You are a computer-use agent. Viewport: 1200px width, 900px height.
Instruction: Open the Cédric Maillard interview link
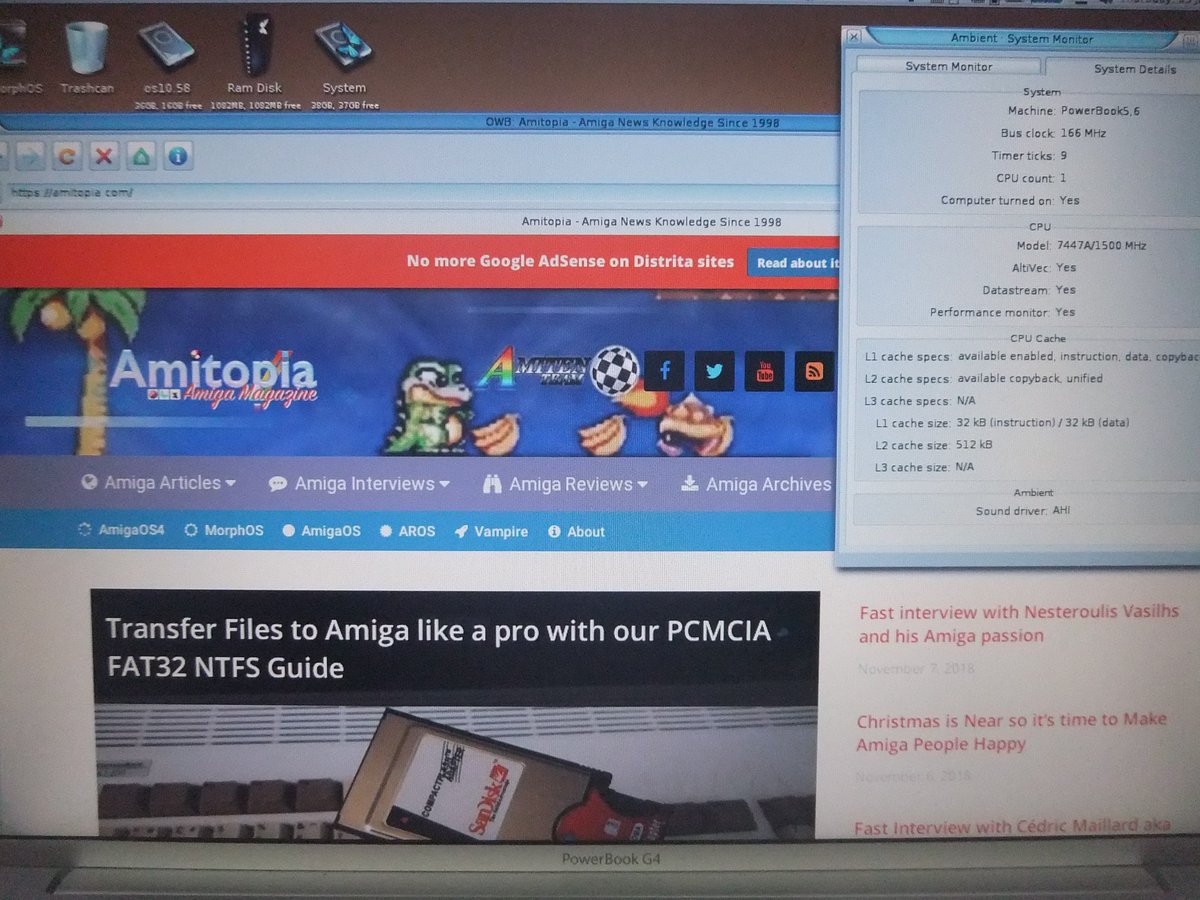[1012, 828]
